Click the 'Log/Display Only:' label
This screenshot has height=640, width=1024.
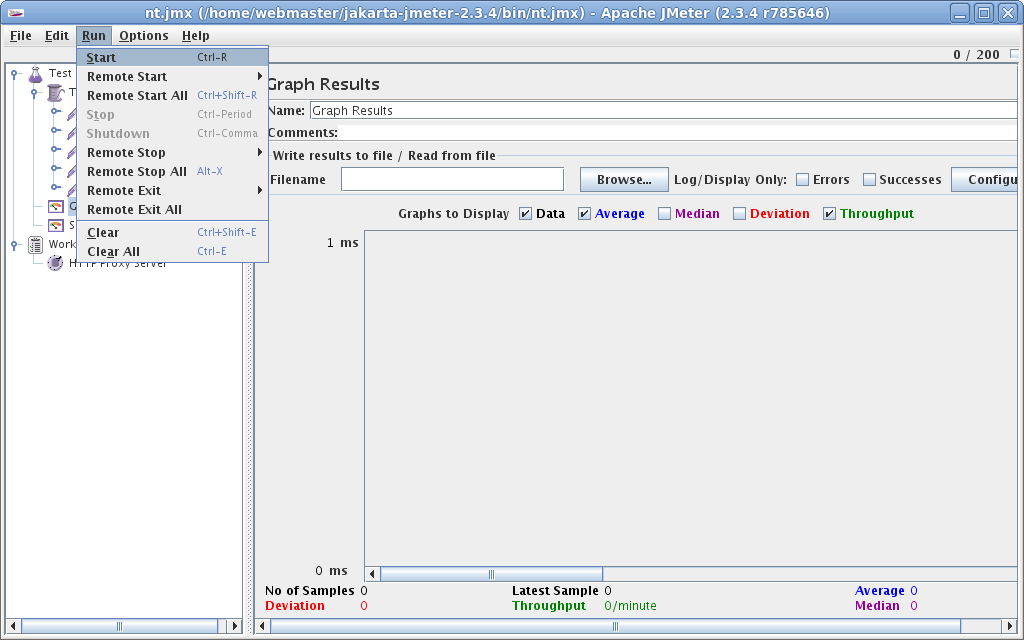(730, 180)
